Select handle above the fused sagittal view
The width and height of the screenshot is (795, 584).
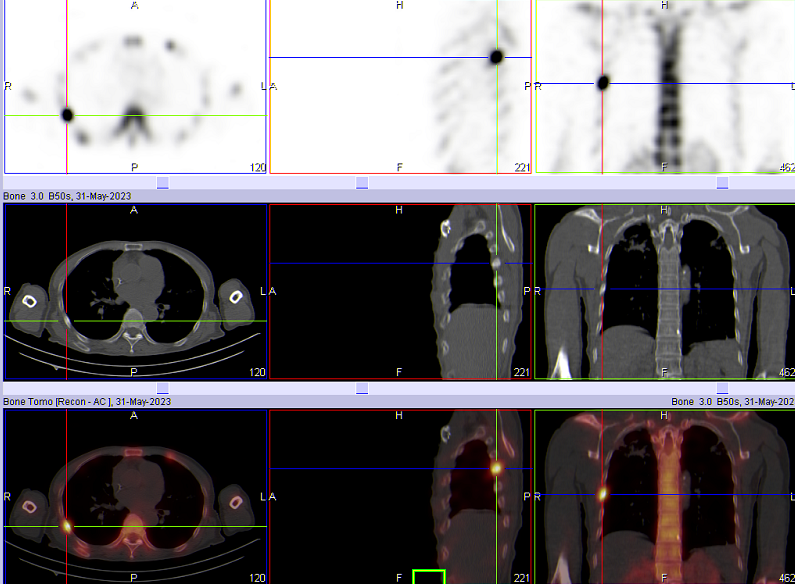[x=362, y=388]
